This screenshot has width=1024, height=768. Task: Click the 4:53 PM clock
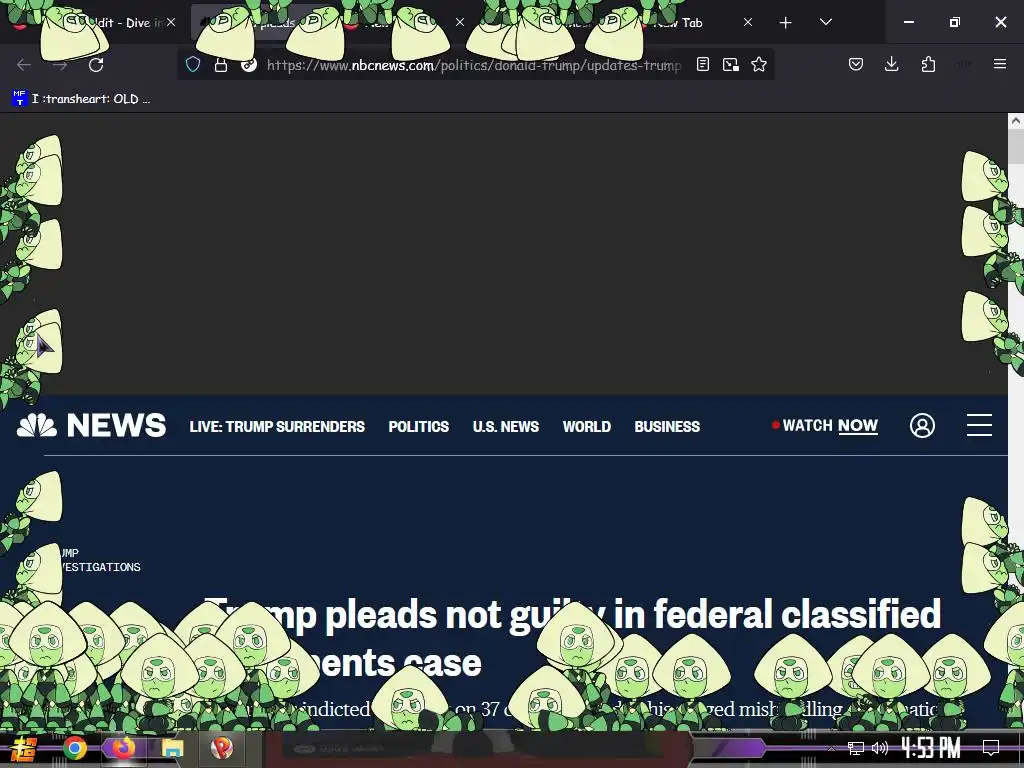coord(931,748)
